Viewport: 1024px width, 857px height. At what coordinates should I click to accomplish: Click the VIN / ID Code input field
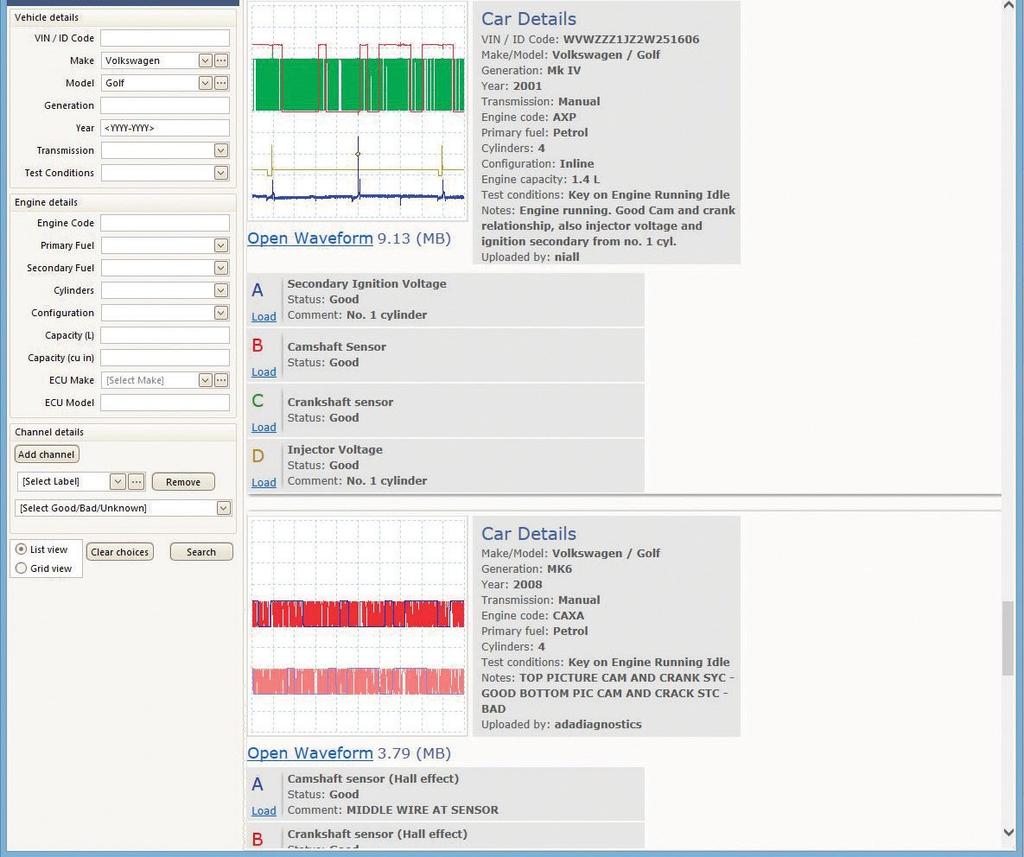tap(165, 38)
